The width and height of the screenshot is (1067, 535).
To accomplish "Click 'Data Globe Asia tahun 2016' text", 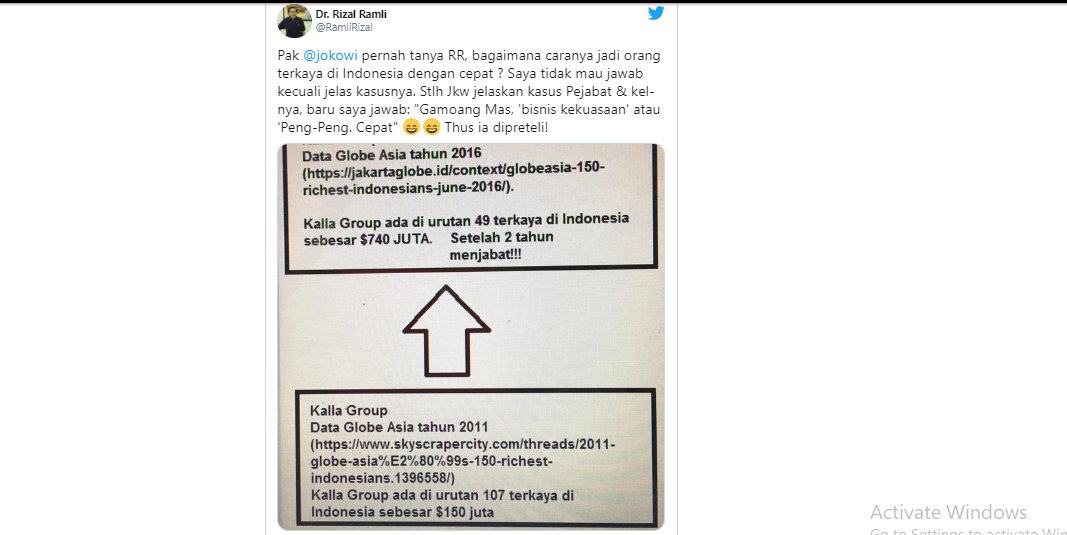I will point(392,155).
